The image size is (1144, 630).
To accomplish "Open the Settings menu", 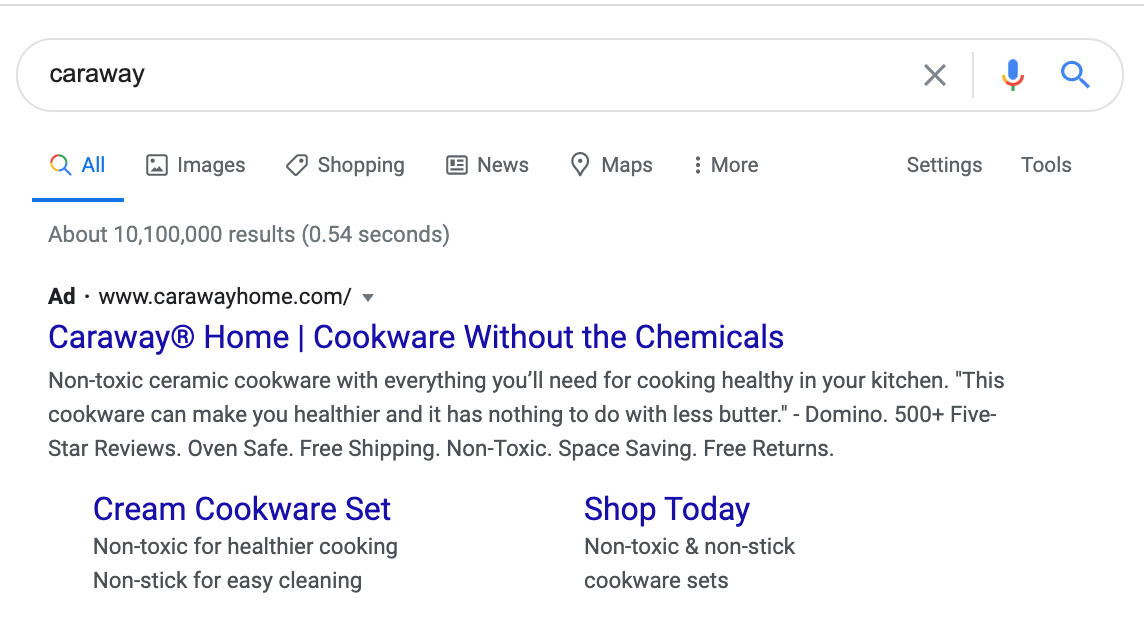I will coord(944,165).
